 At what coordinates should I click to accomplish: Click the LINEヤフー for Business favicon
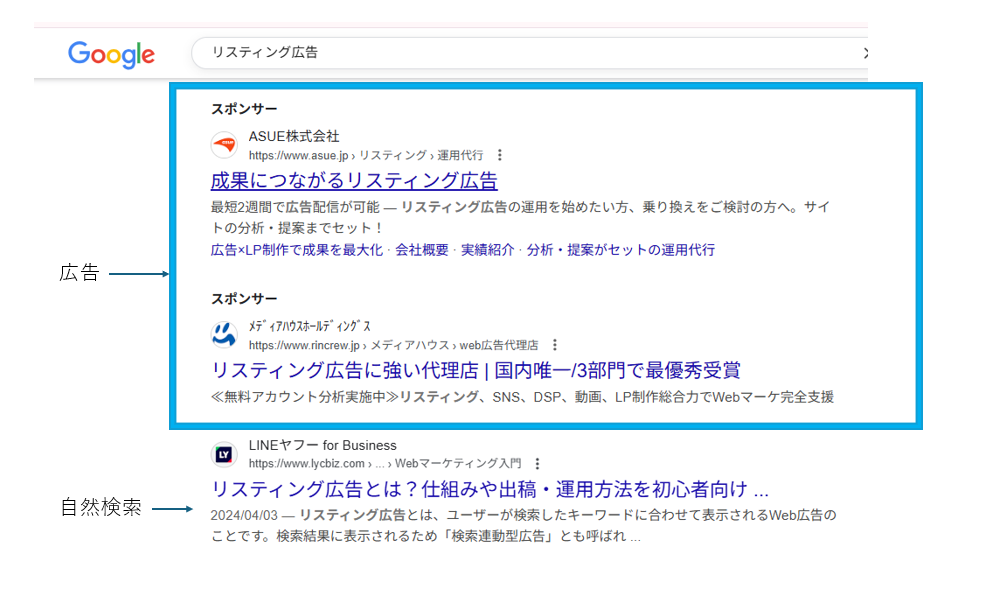coord(224,454)
